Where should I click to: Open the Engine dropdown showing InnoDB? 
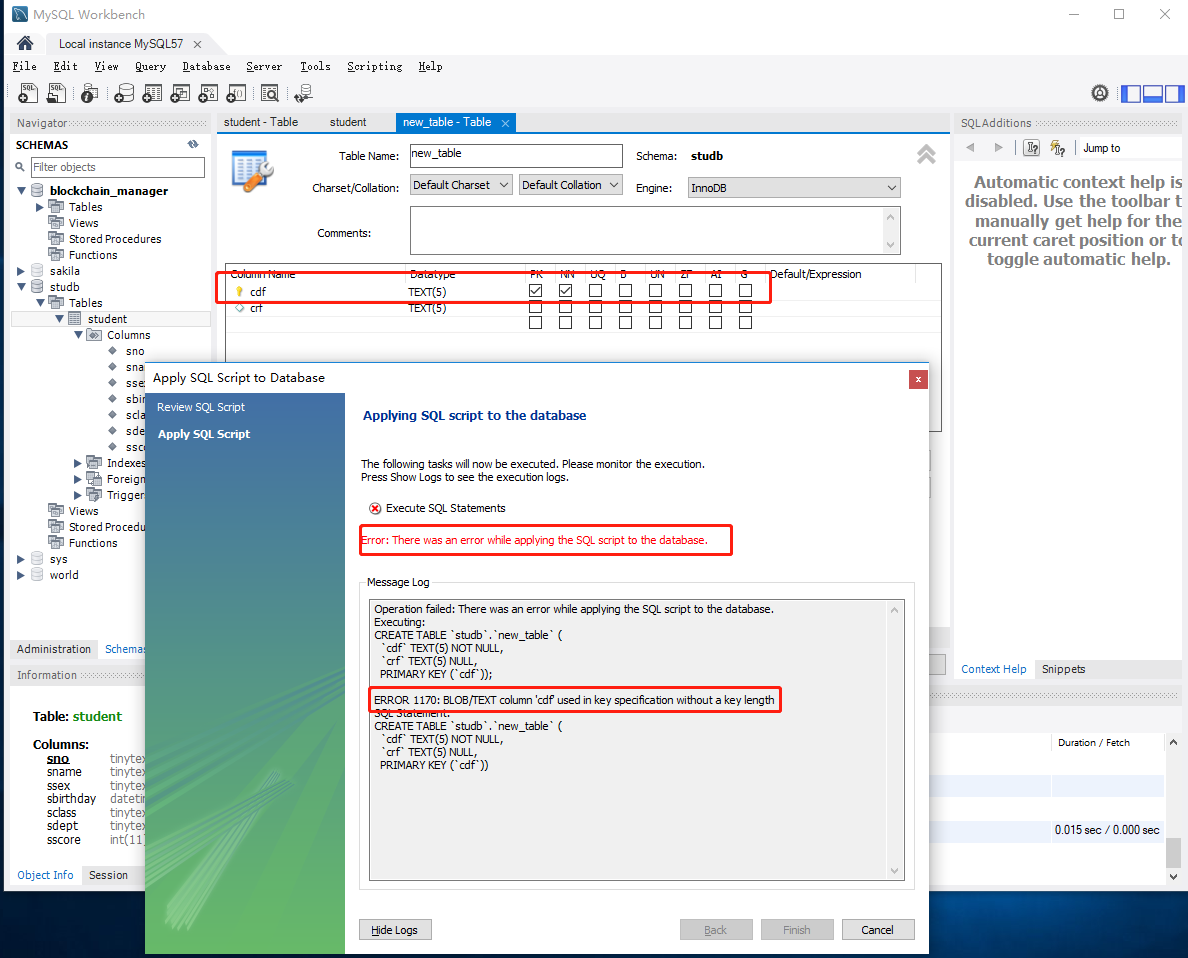793,188
